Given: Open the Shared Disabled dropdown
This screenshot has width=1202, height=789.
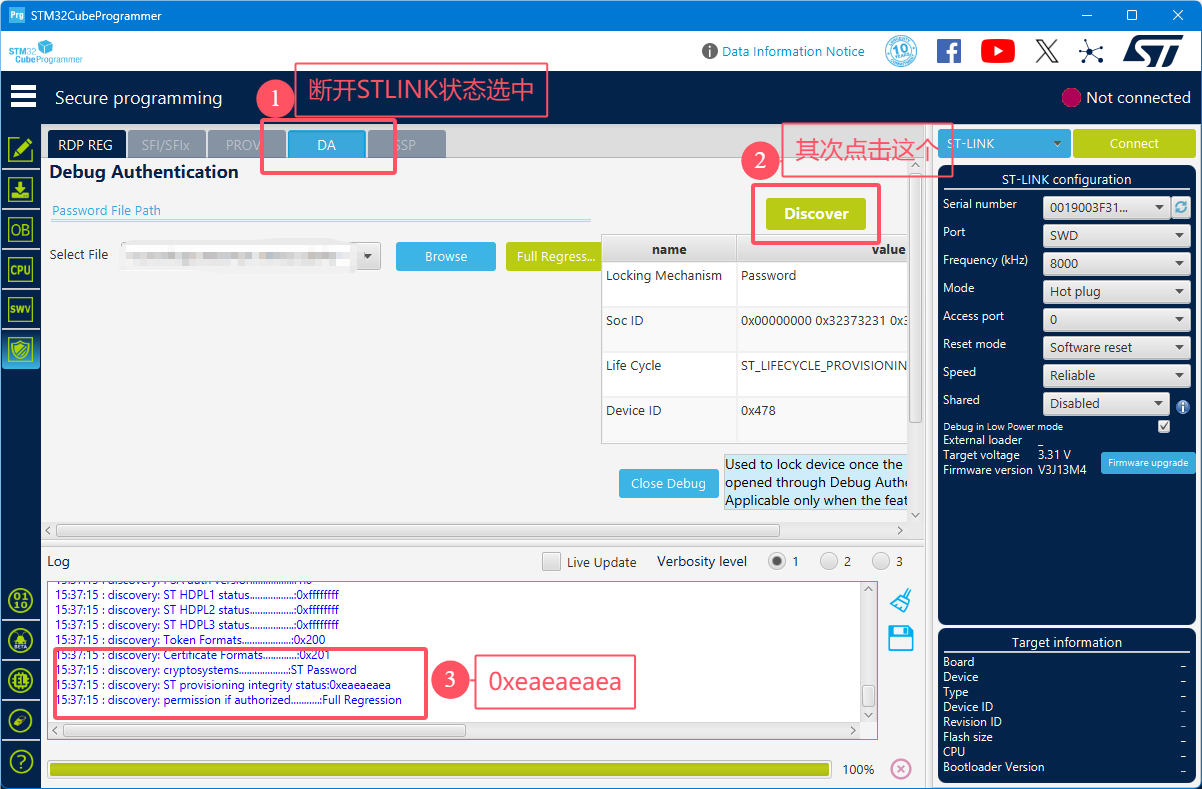Looking at the screenshot, I should pyautogui.click(x=1106, y=403).
